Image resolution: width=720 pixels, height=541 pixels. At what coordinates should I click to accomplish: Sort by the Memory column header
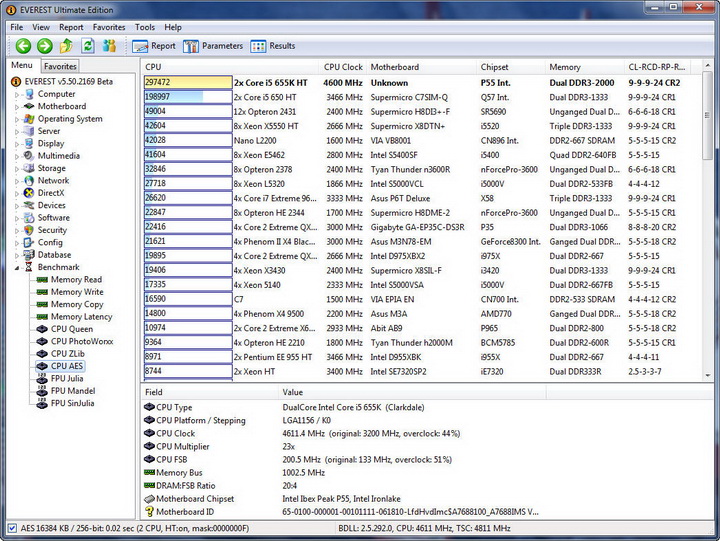(x=585, y=67)
